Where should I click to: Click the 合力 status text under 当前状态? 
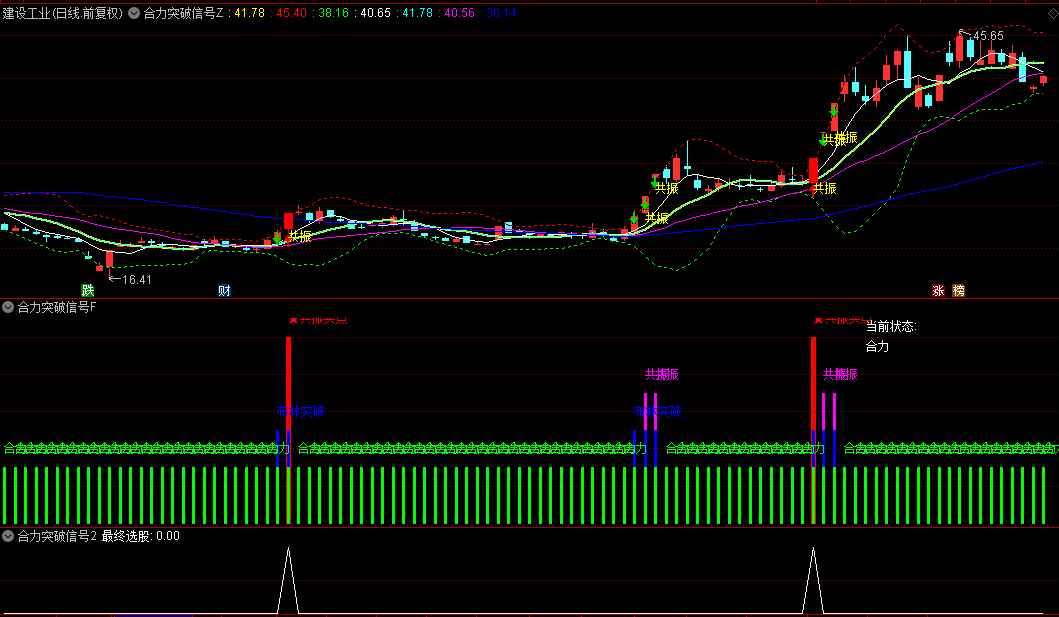(877, 346)
